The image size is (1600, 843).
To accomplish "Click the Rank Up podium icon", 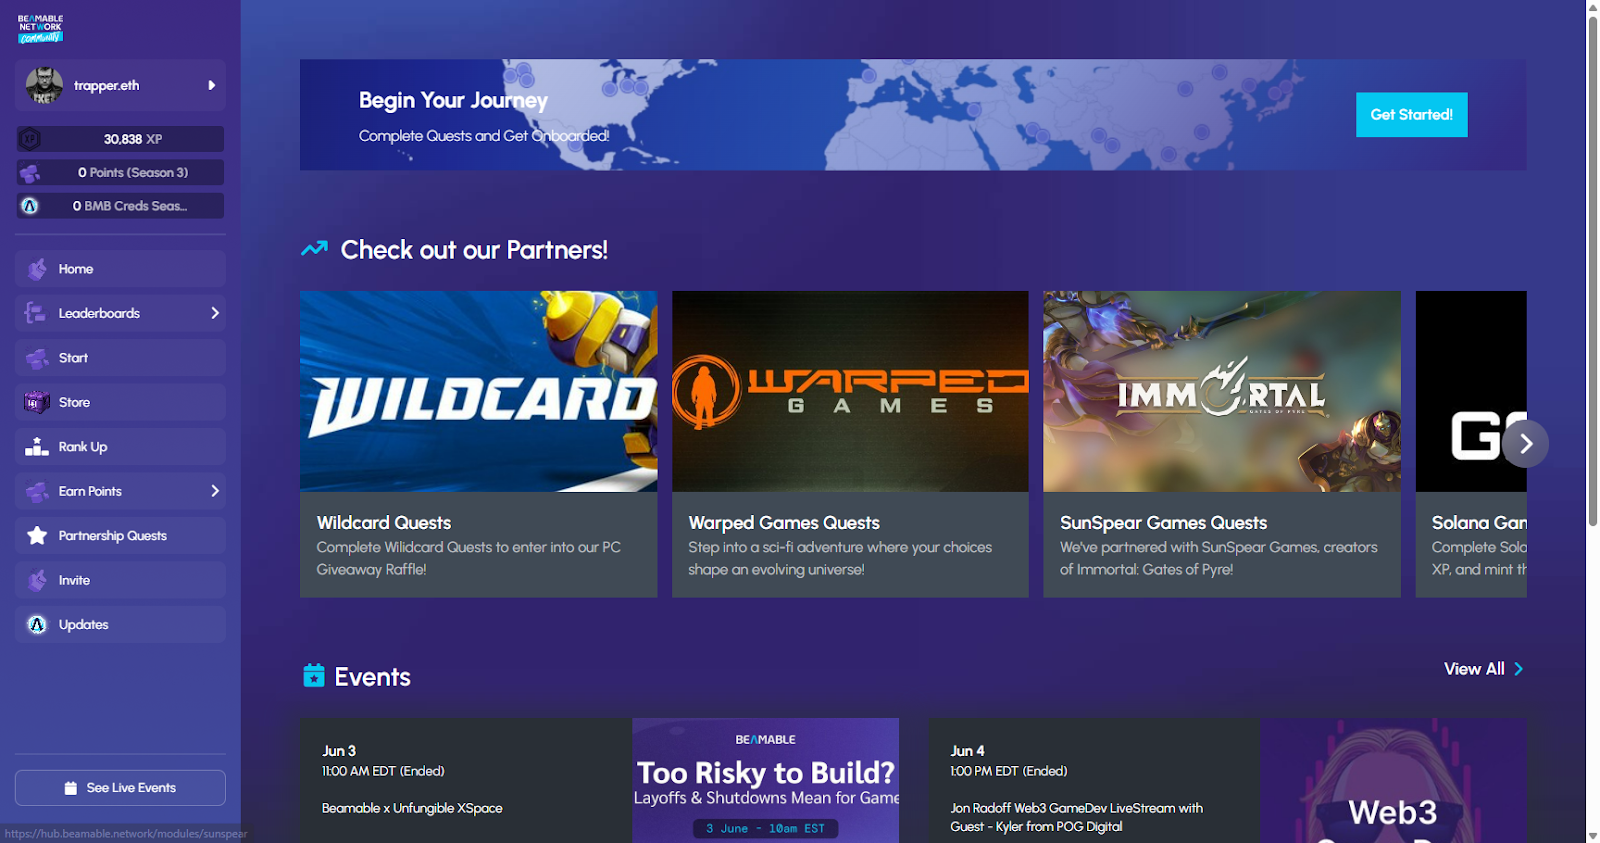I will coord(37,447).
